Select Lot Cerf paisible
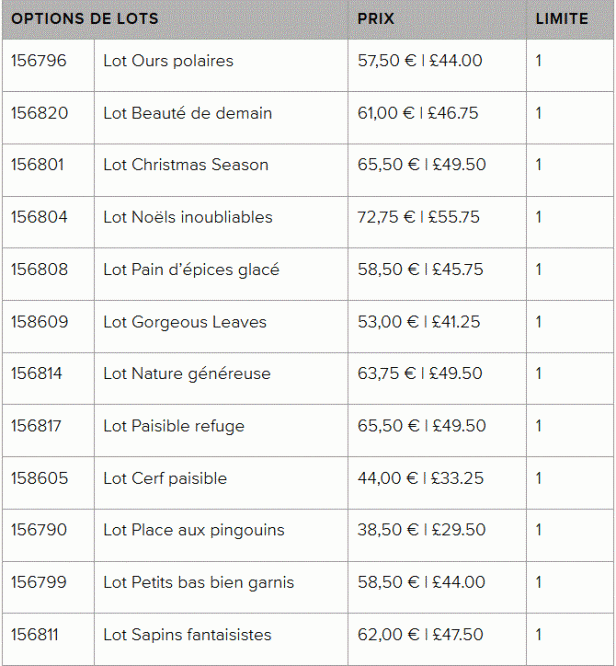 click(x=165, y=478)
